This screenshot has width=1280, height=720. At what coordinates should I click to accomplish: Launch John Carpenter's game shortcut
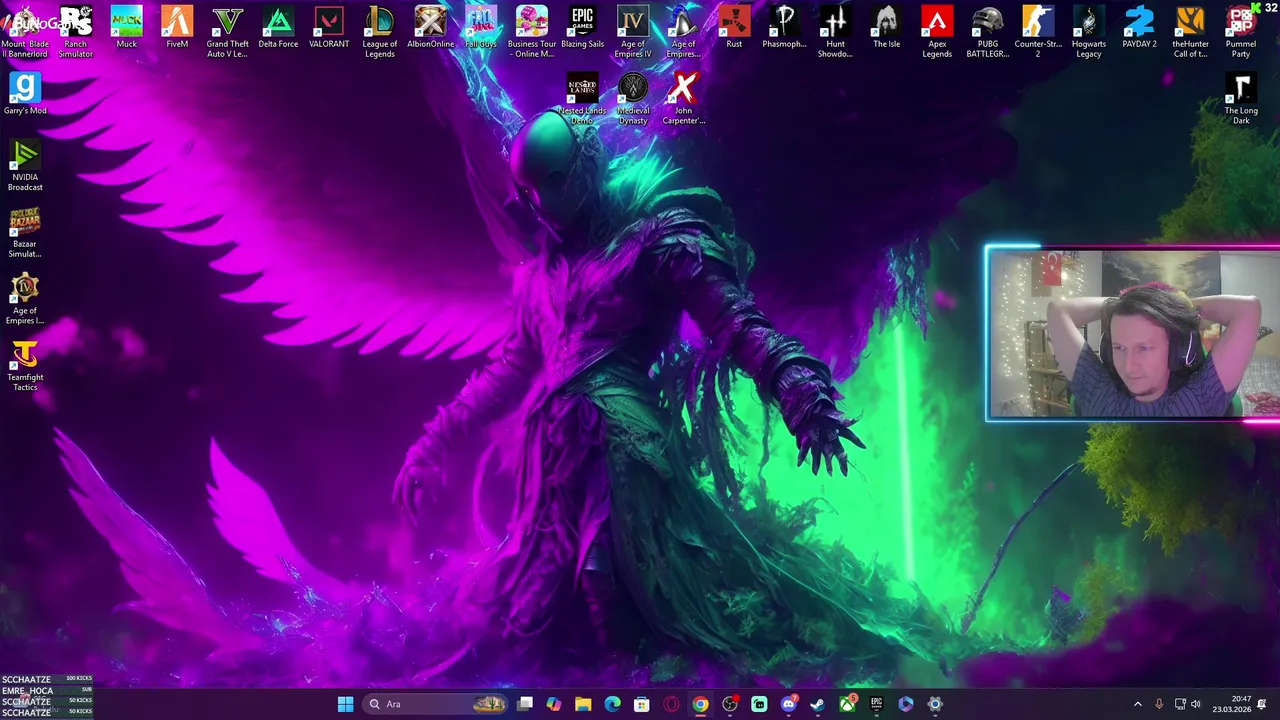click(x=684, y=99)
